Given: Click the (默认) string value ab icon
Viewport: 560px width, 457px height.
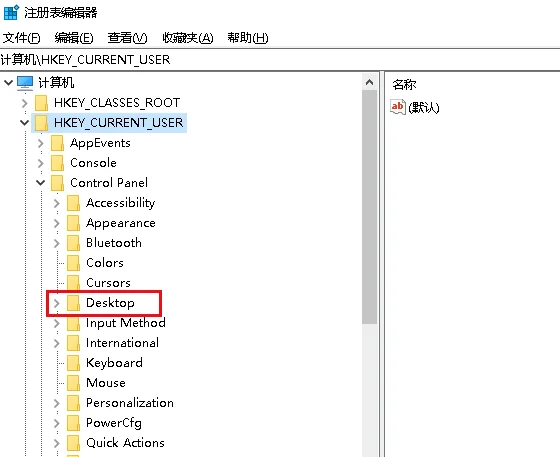Looking at the screenshot, I should 398,107.
